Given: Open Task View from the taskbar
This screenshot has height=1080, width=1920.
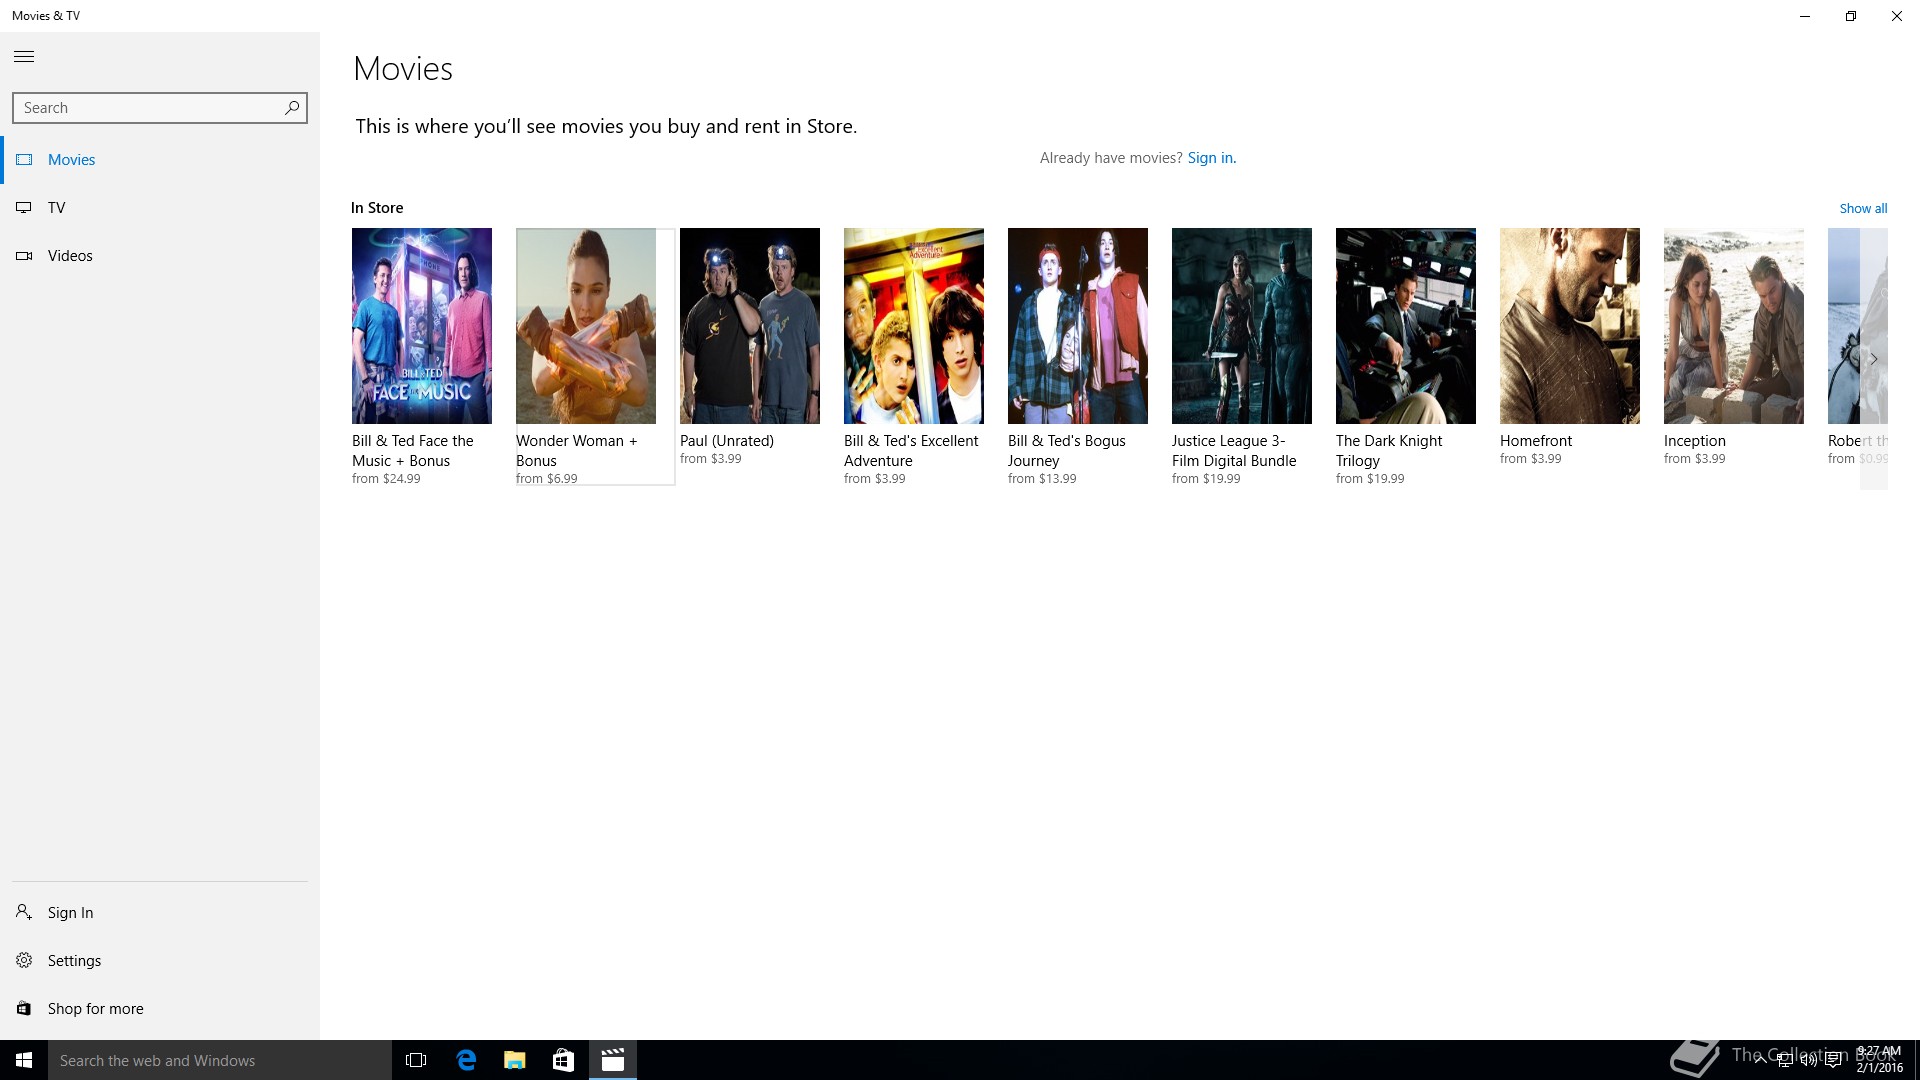Looking at the screenshot, I should tap(416, 1060).
